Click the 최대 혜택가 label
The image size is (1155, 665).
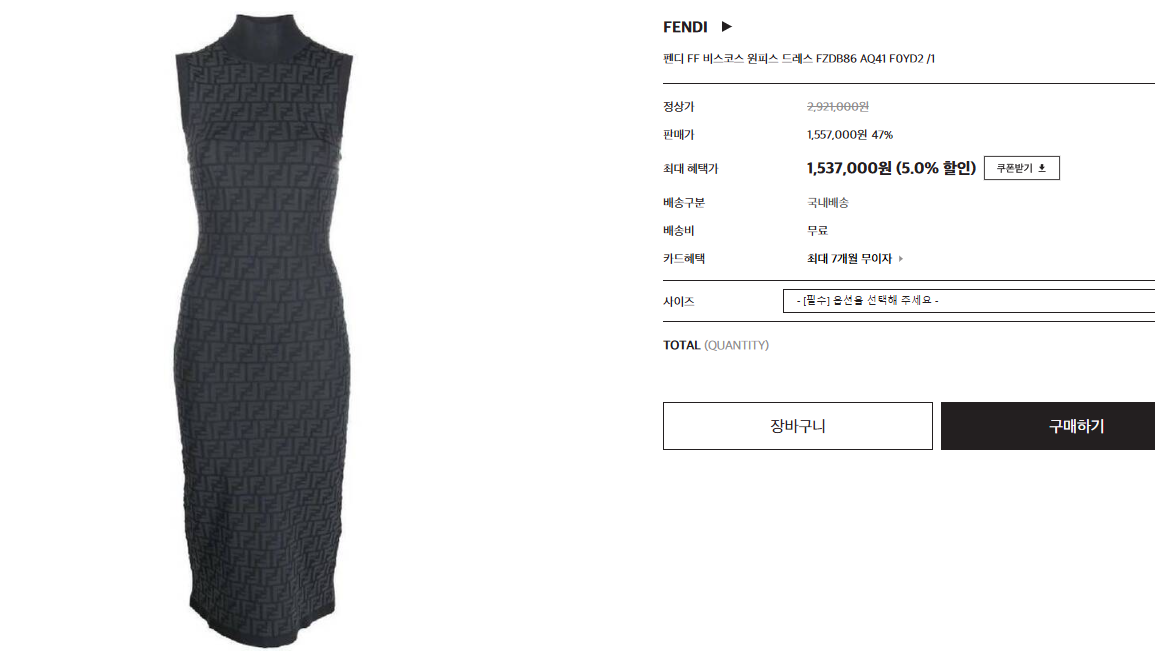click(x=690, y=169)
